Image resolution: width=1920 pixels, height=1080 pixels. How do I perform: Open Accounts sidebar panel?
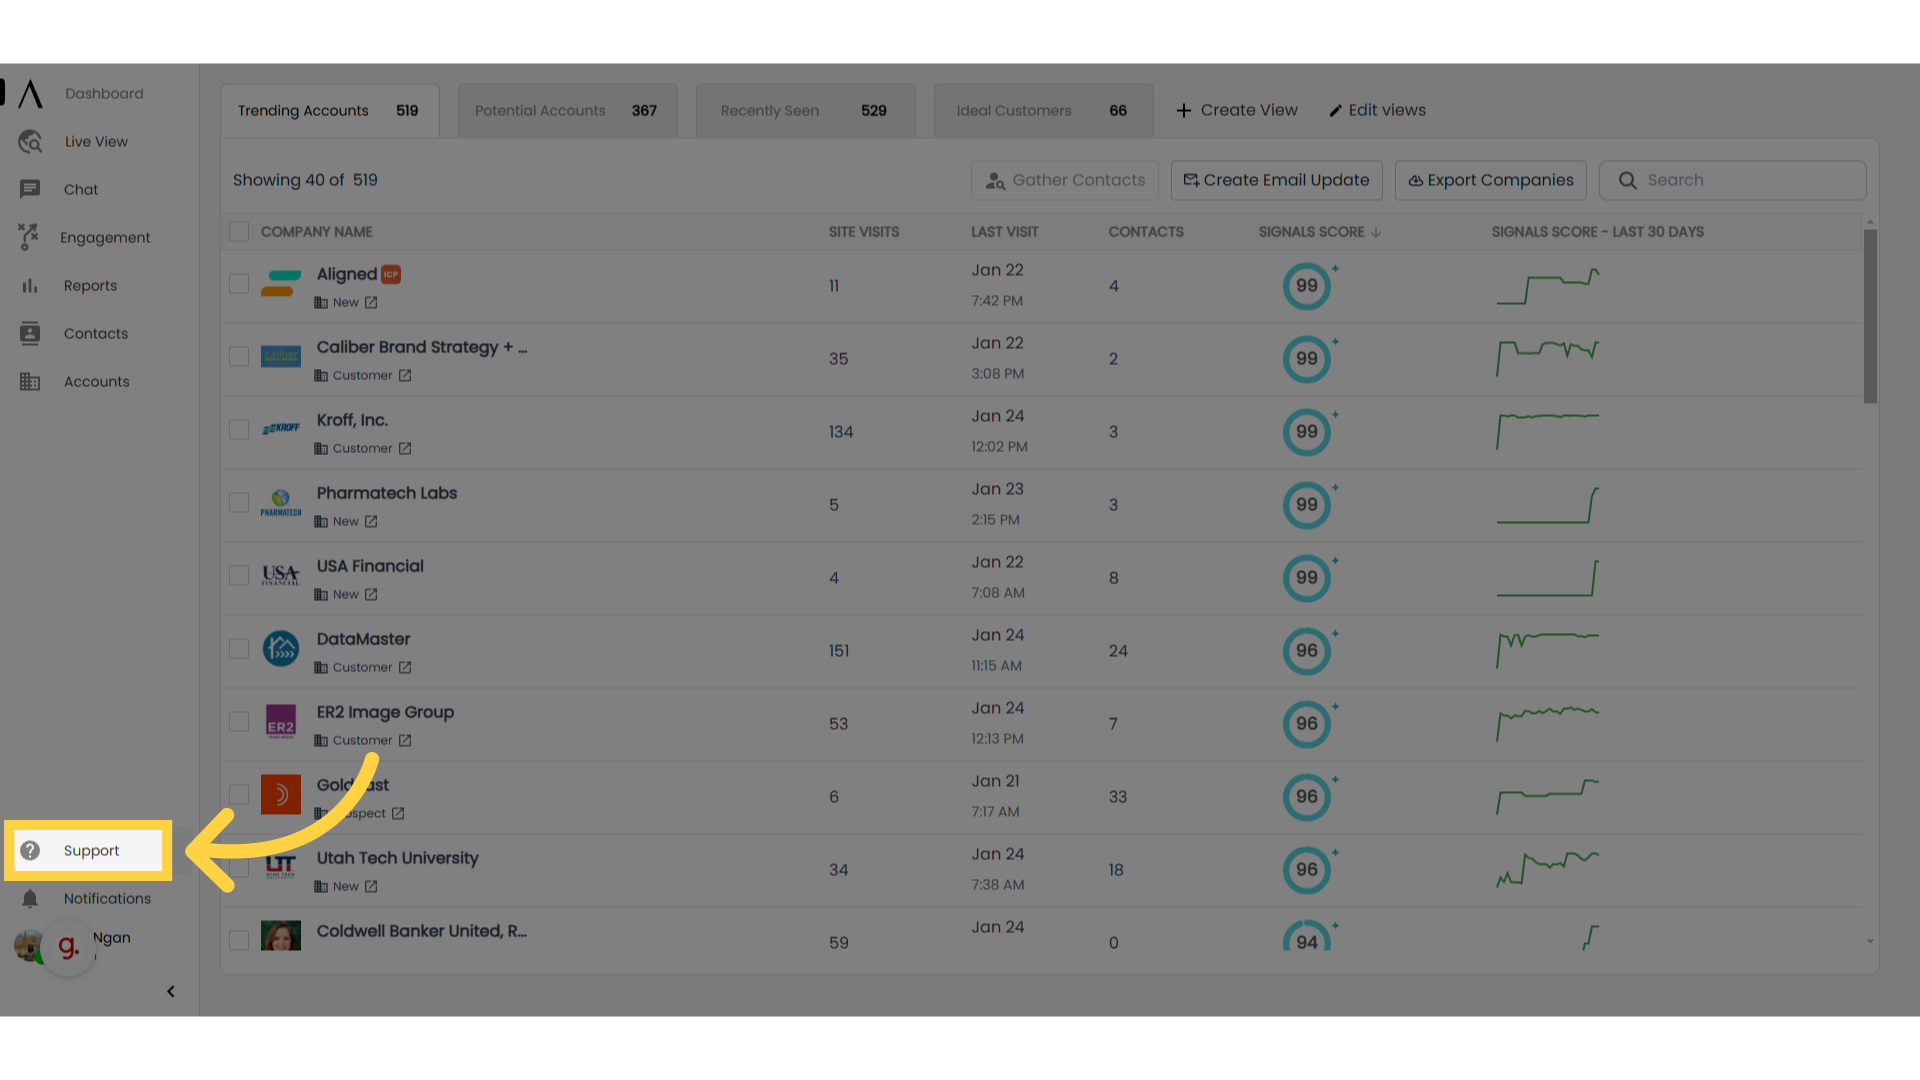pyautogui.click(x=96, y=381)
